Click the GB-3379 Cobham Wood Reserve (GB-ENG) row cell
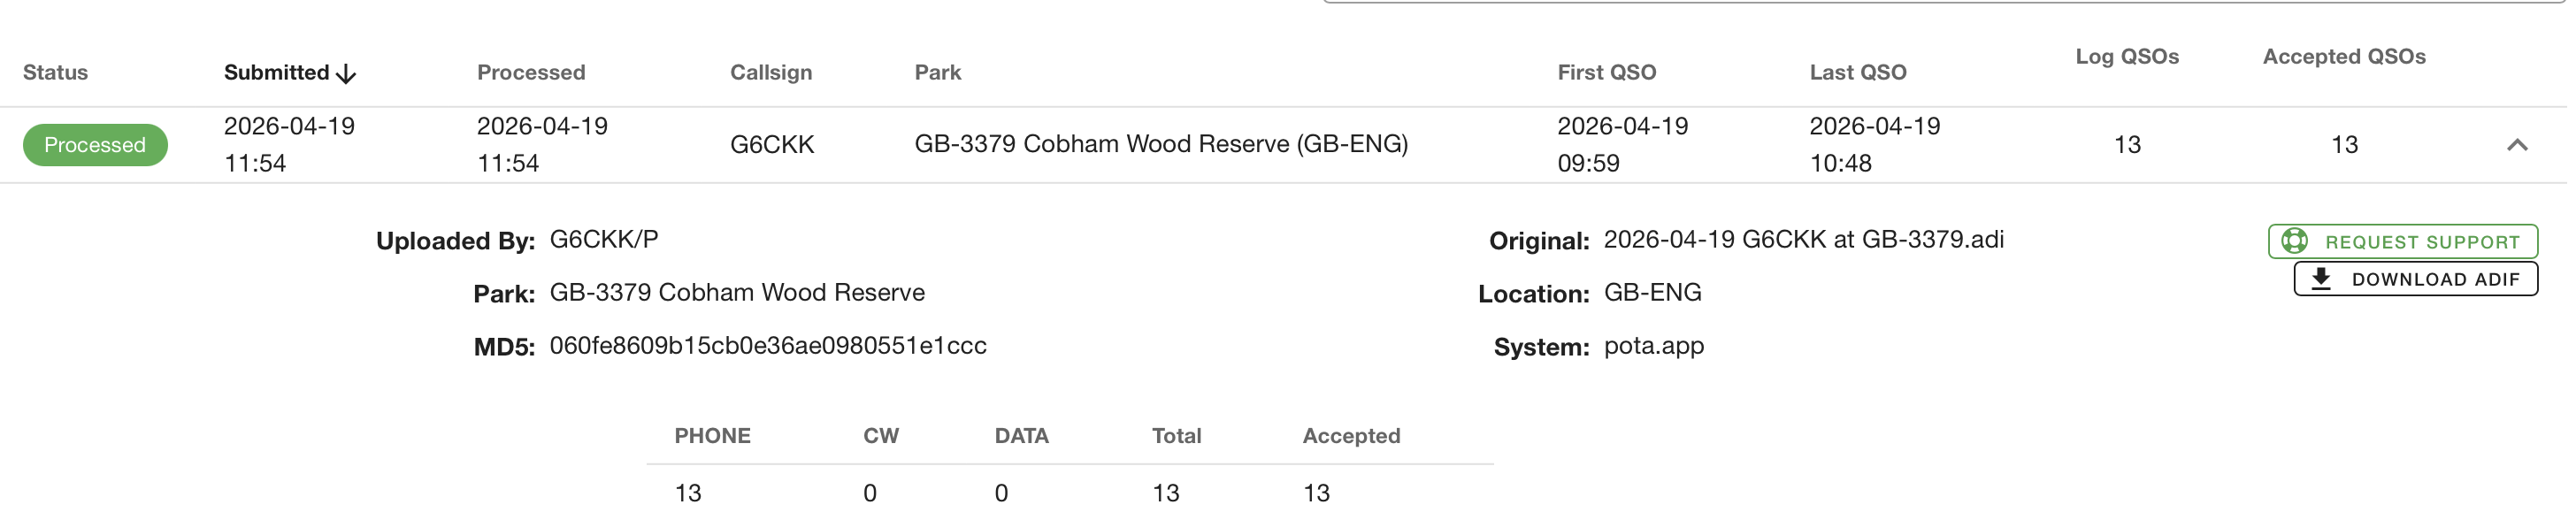This screenshot has height=520, width=2576. 1160,144
